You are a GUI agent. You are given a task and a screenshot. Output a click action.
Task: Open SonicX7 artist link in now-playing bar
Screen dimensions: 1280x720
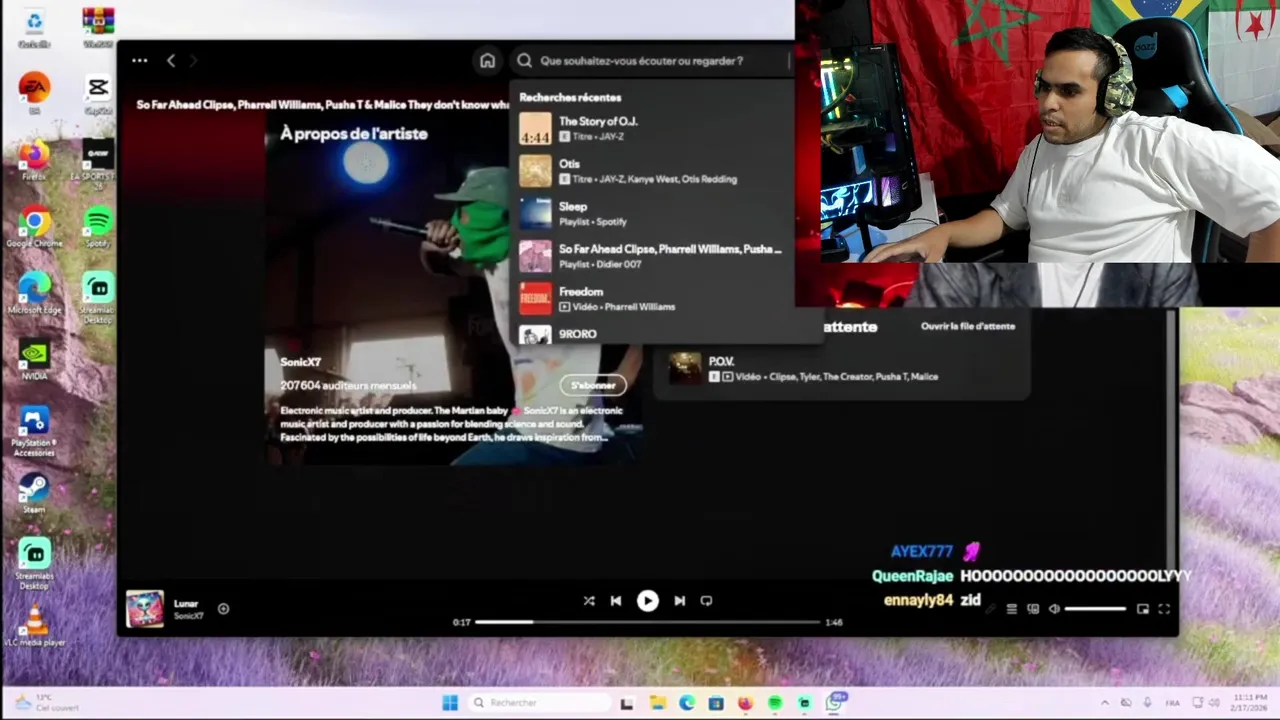click(188, 616)
